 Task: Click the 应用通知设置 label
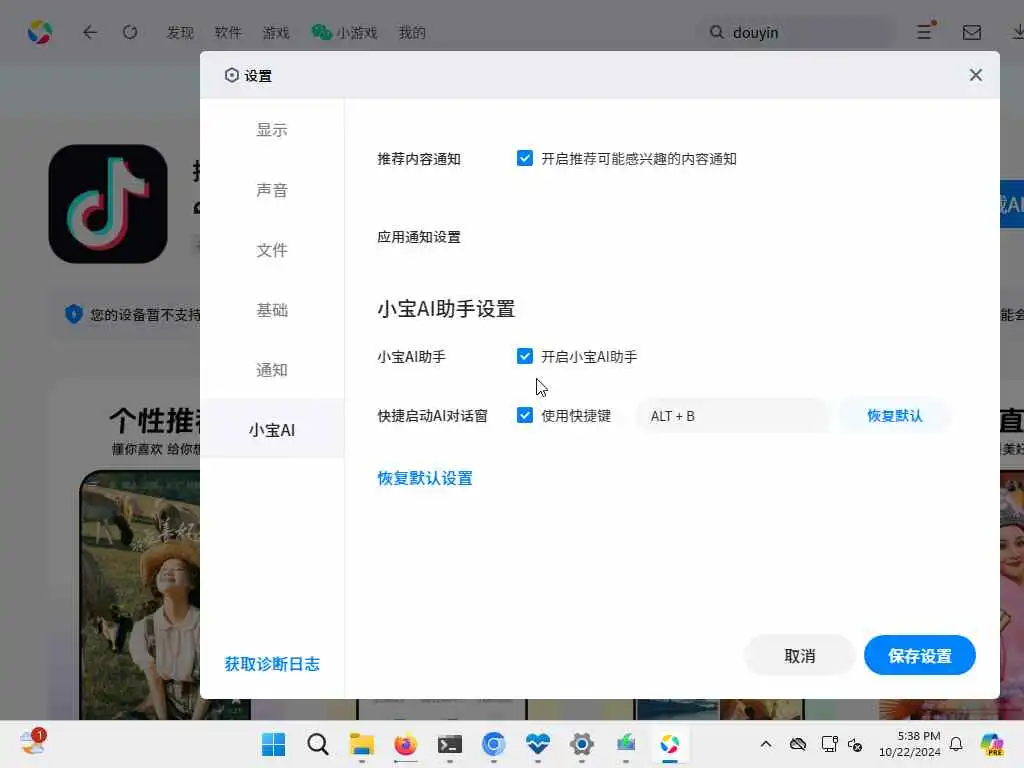pyautogui.click(x=419, y=237)
